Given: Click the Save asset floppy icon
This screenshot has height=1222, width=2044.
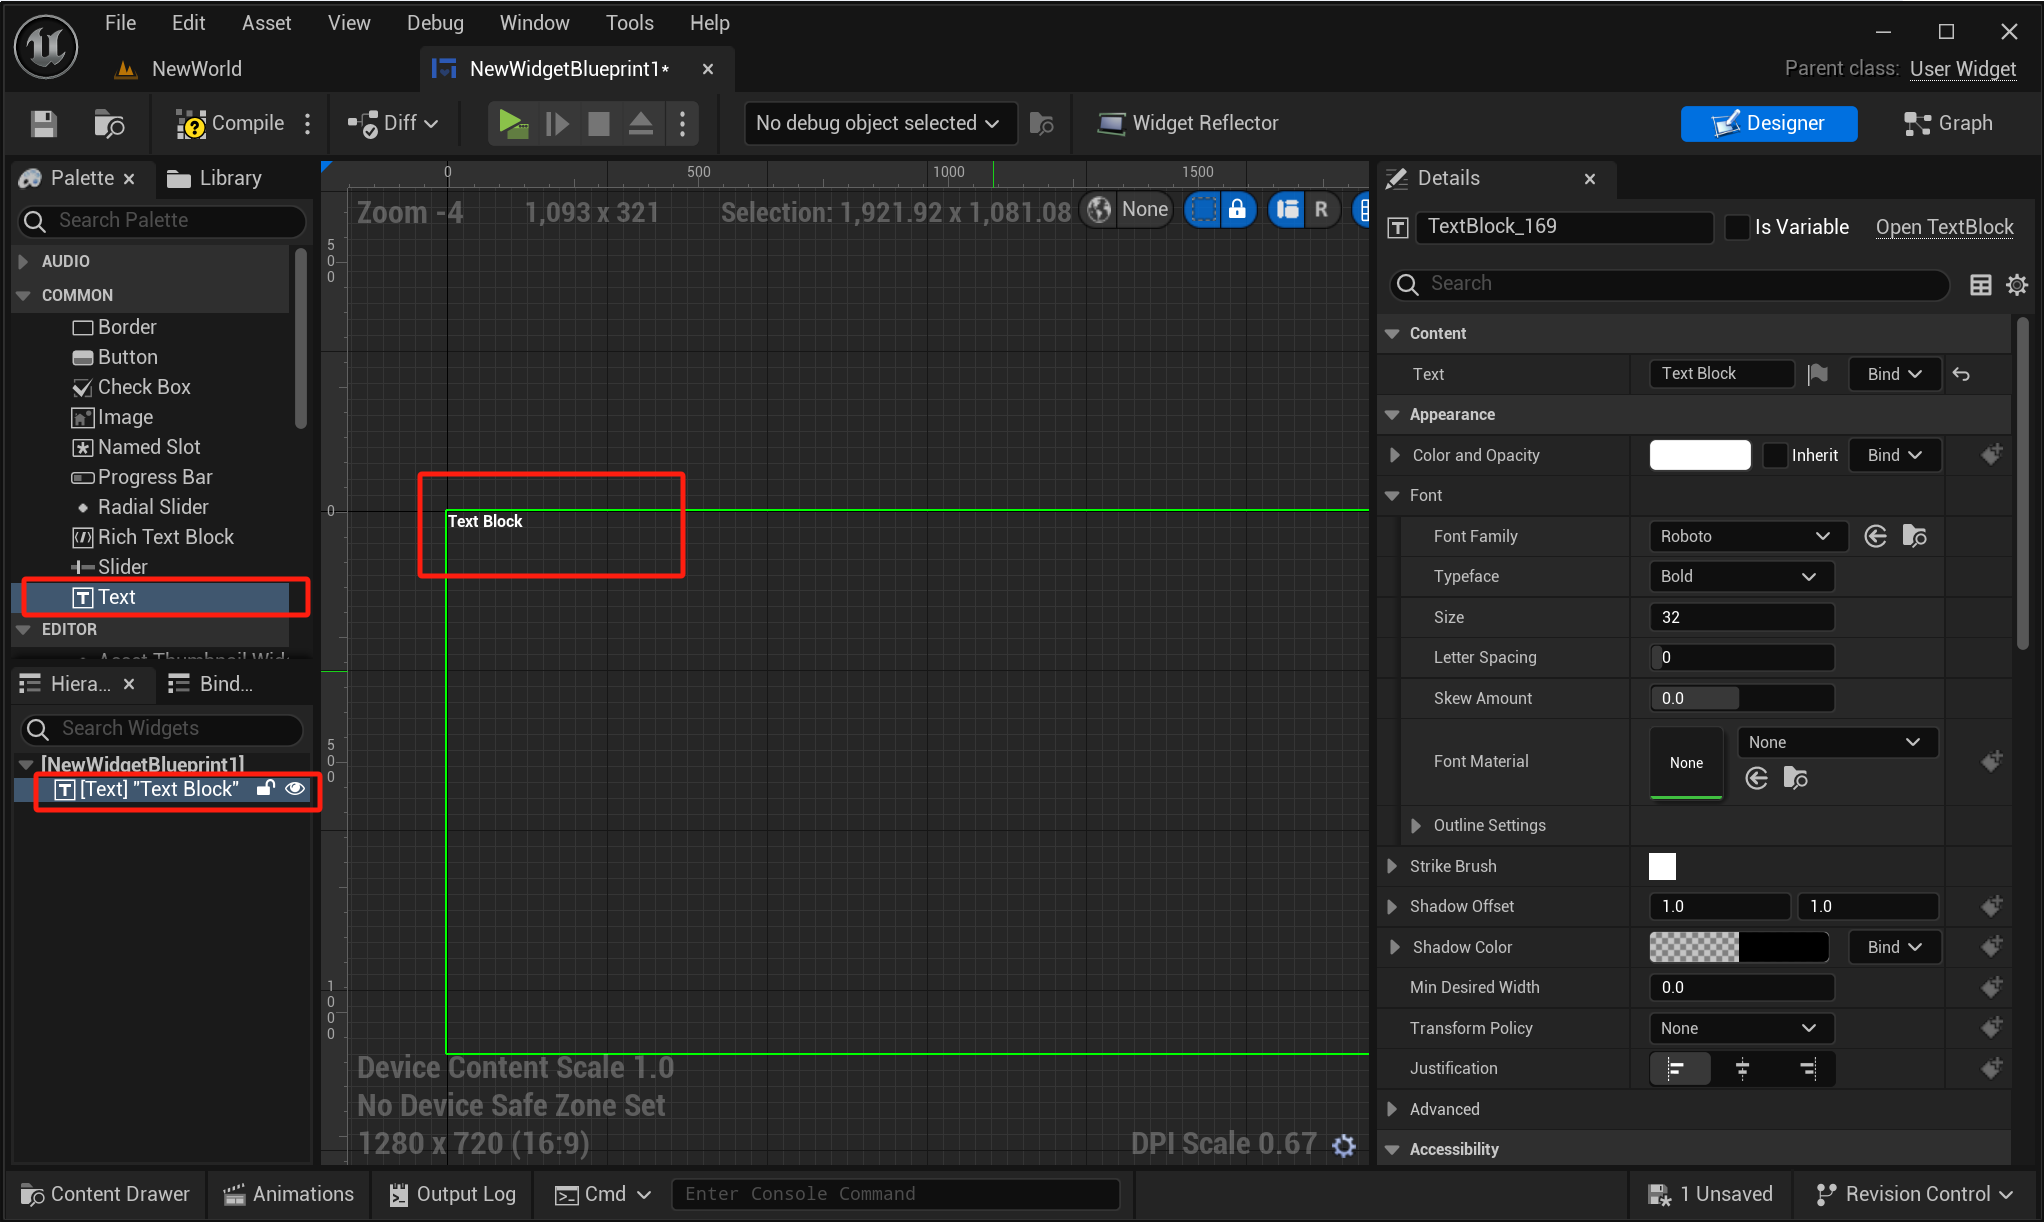Looking at the screenshot, I should [x=43, y=123].
